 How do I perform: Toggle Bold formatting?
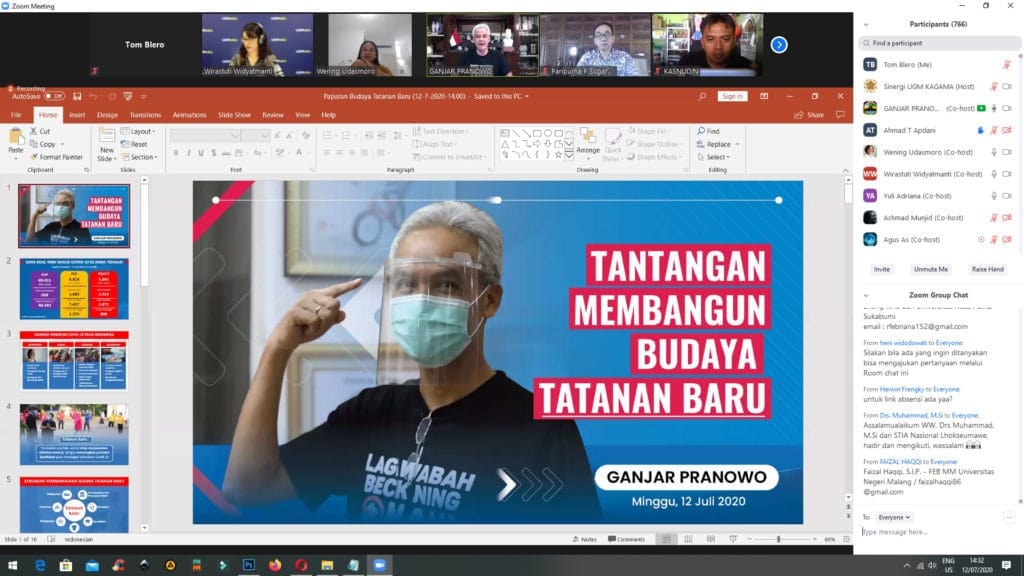click(x=176, y=153)
